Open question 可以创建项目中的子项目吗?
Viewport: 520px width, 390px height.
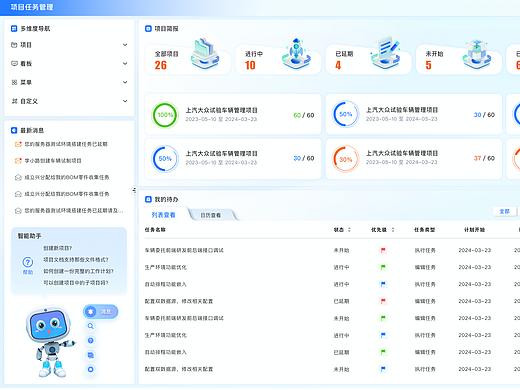76,283
